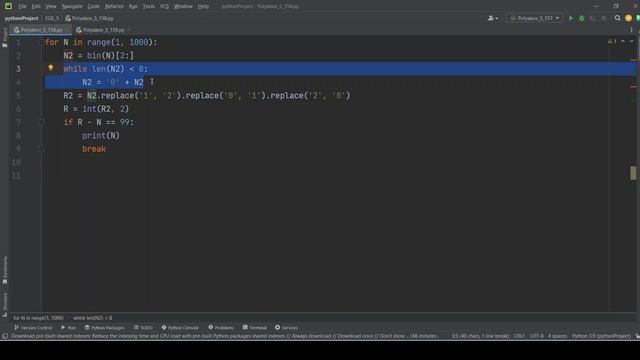The height and width of the screenshot is (360, 640).
Task: Open the Help menu
Action: (203, 6)
